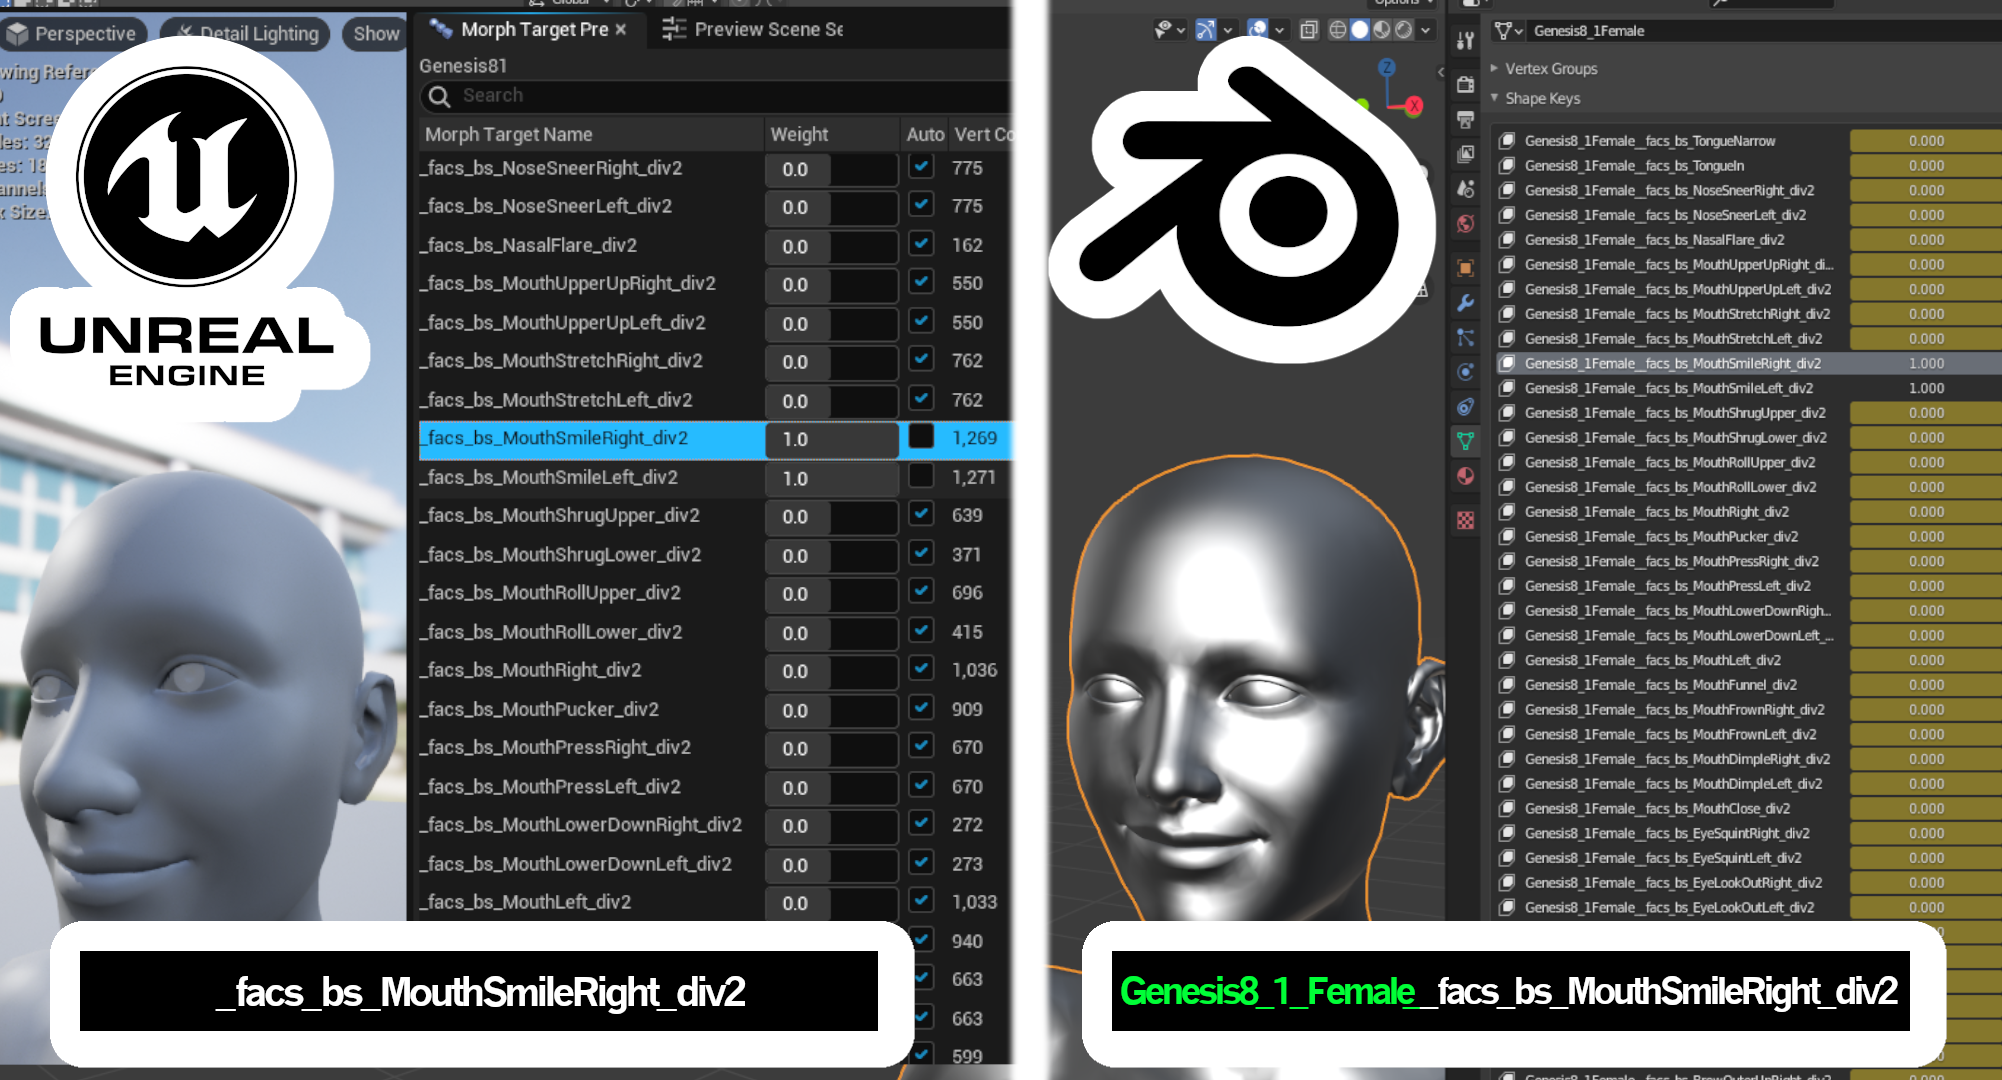Screen dimensions: 2002x1080
Task: Toggle Auto checkbox for MouthShrugUpper_div2
Action: 921,514
